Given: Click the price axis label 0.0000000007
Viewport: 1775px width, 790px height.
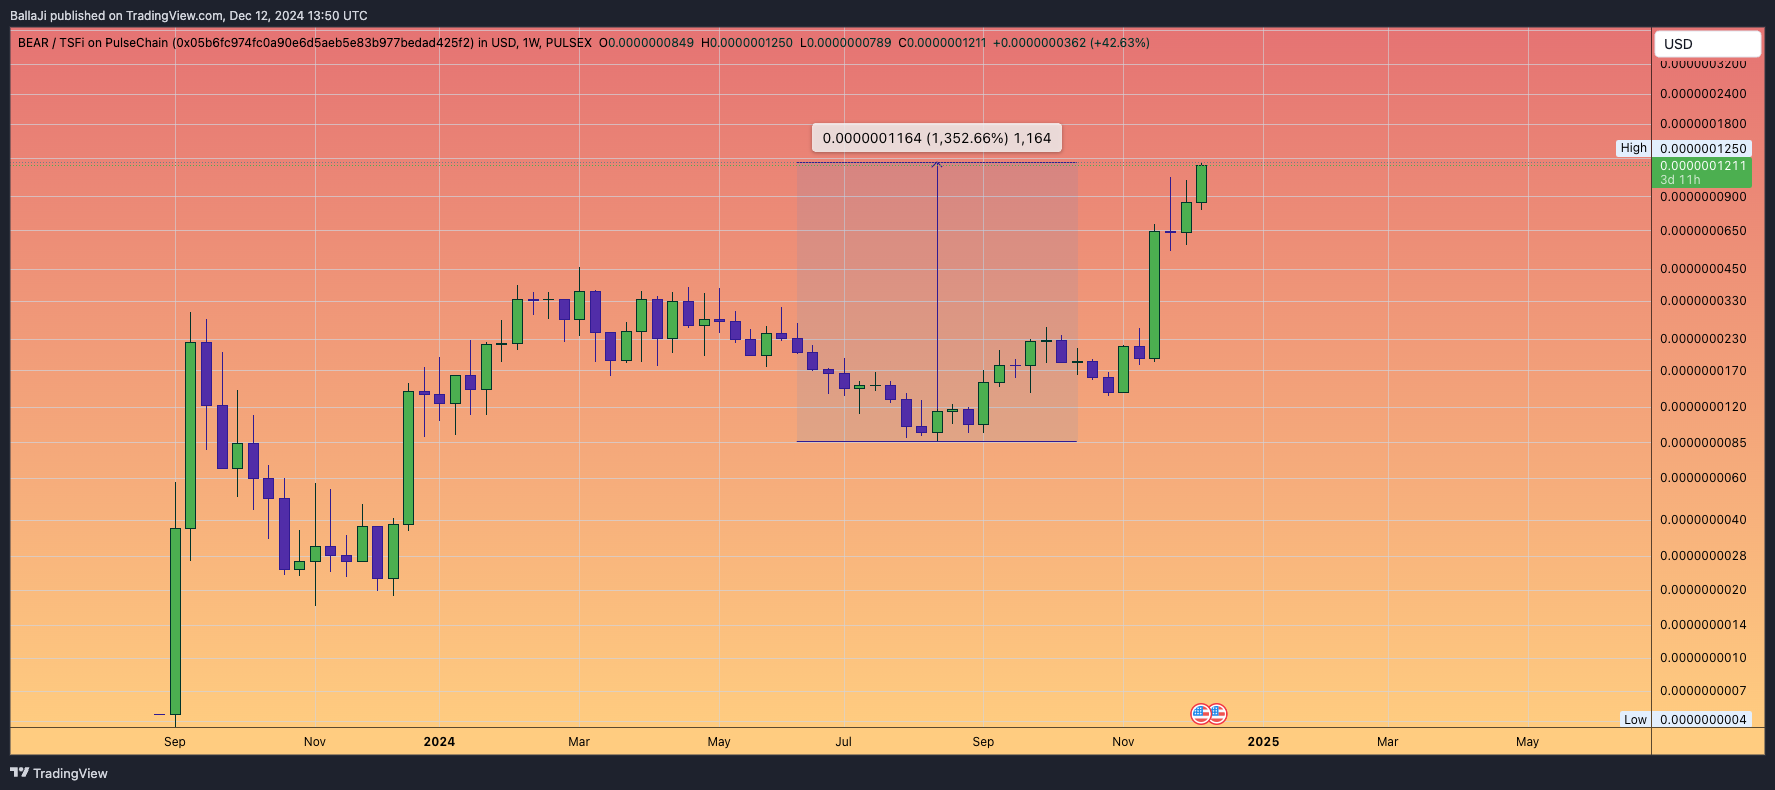Looking at the screenshot, I should click(1703, 691).
